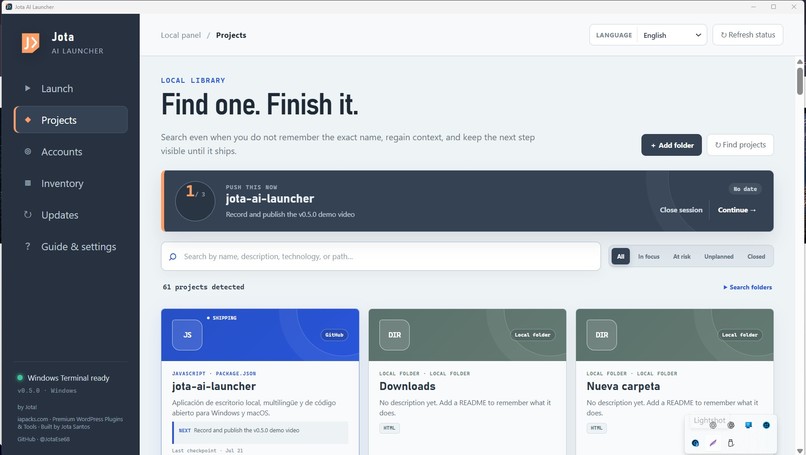Click the Find projects button

click(x=740, y=145)
